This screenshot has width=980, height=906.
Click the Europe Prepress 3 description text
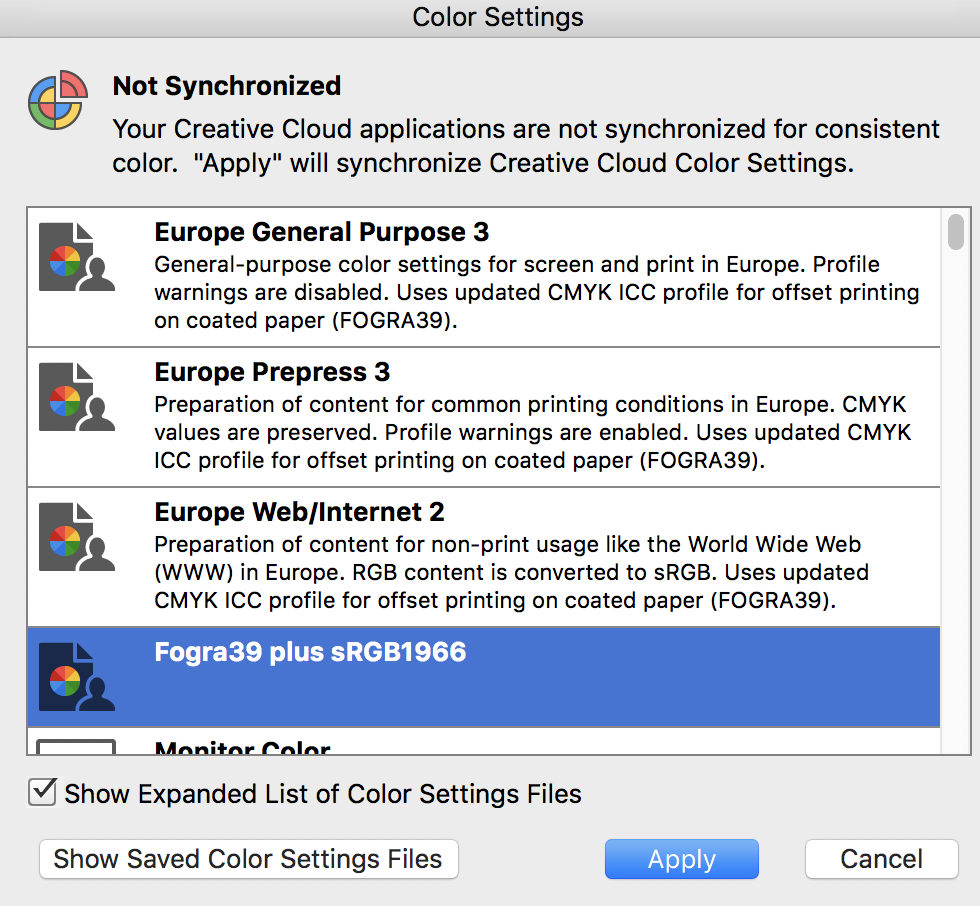(532, 434)
